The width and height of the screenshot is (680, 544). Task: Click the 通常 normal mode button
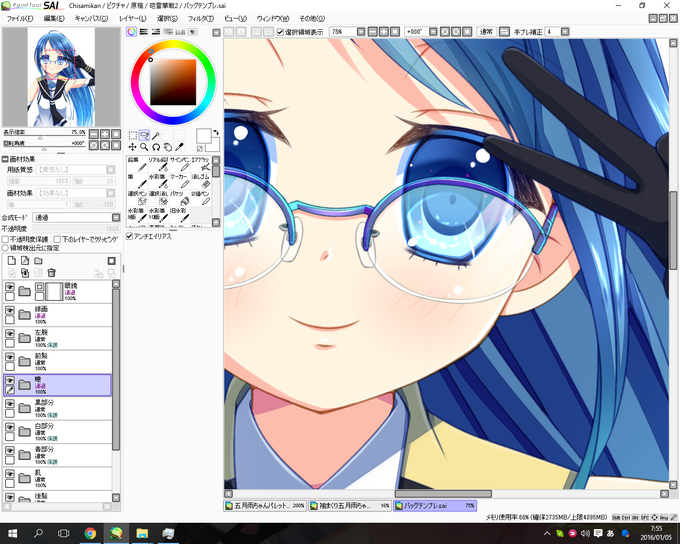[487, 32]
